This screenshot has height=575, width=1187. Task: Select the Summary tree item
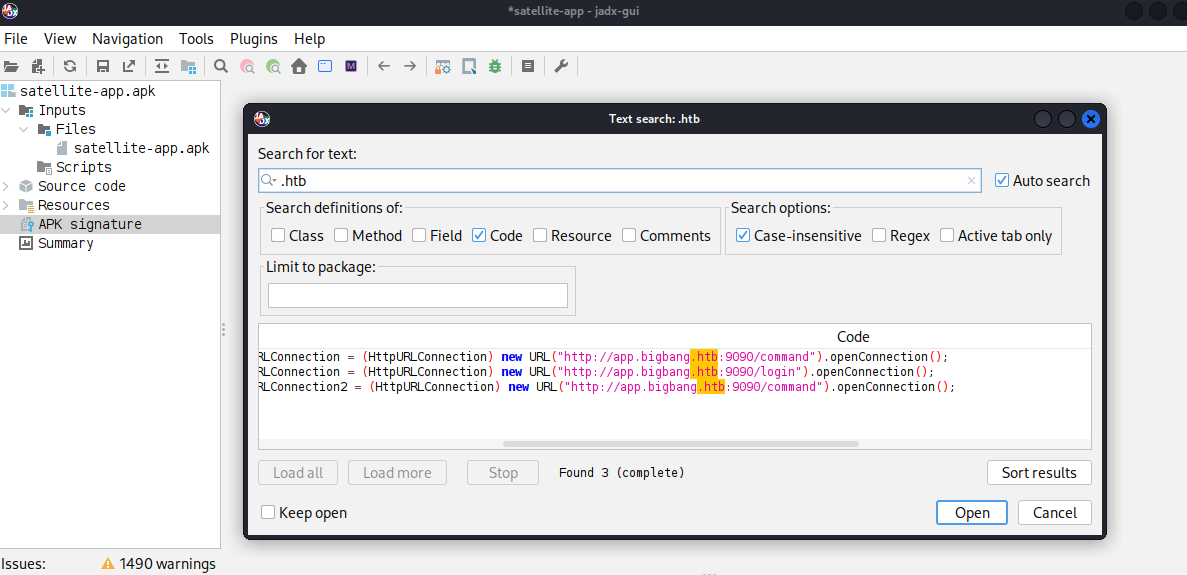[56, 243]
